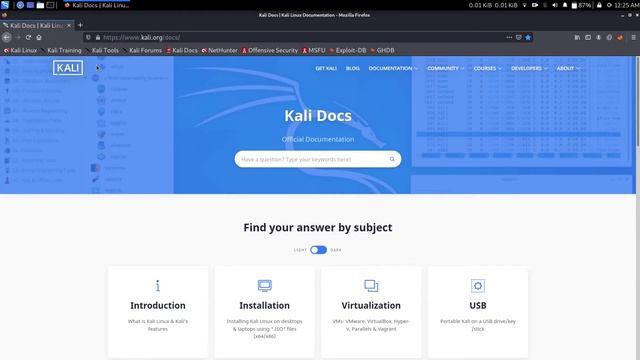Open the Kali applications menu icon

point(5,5)
